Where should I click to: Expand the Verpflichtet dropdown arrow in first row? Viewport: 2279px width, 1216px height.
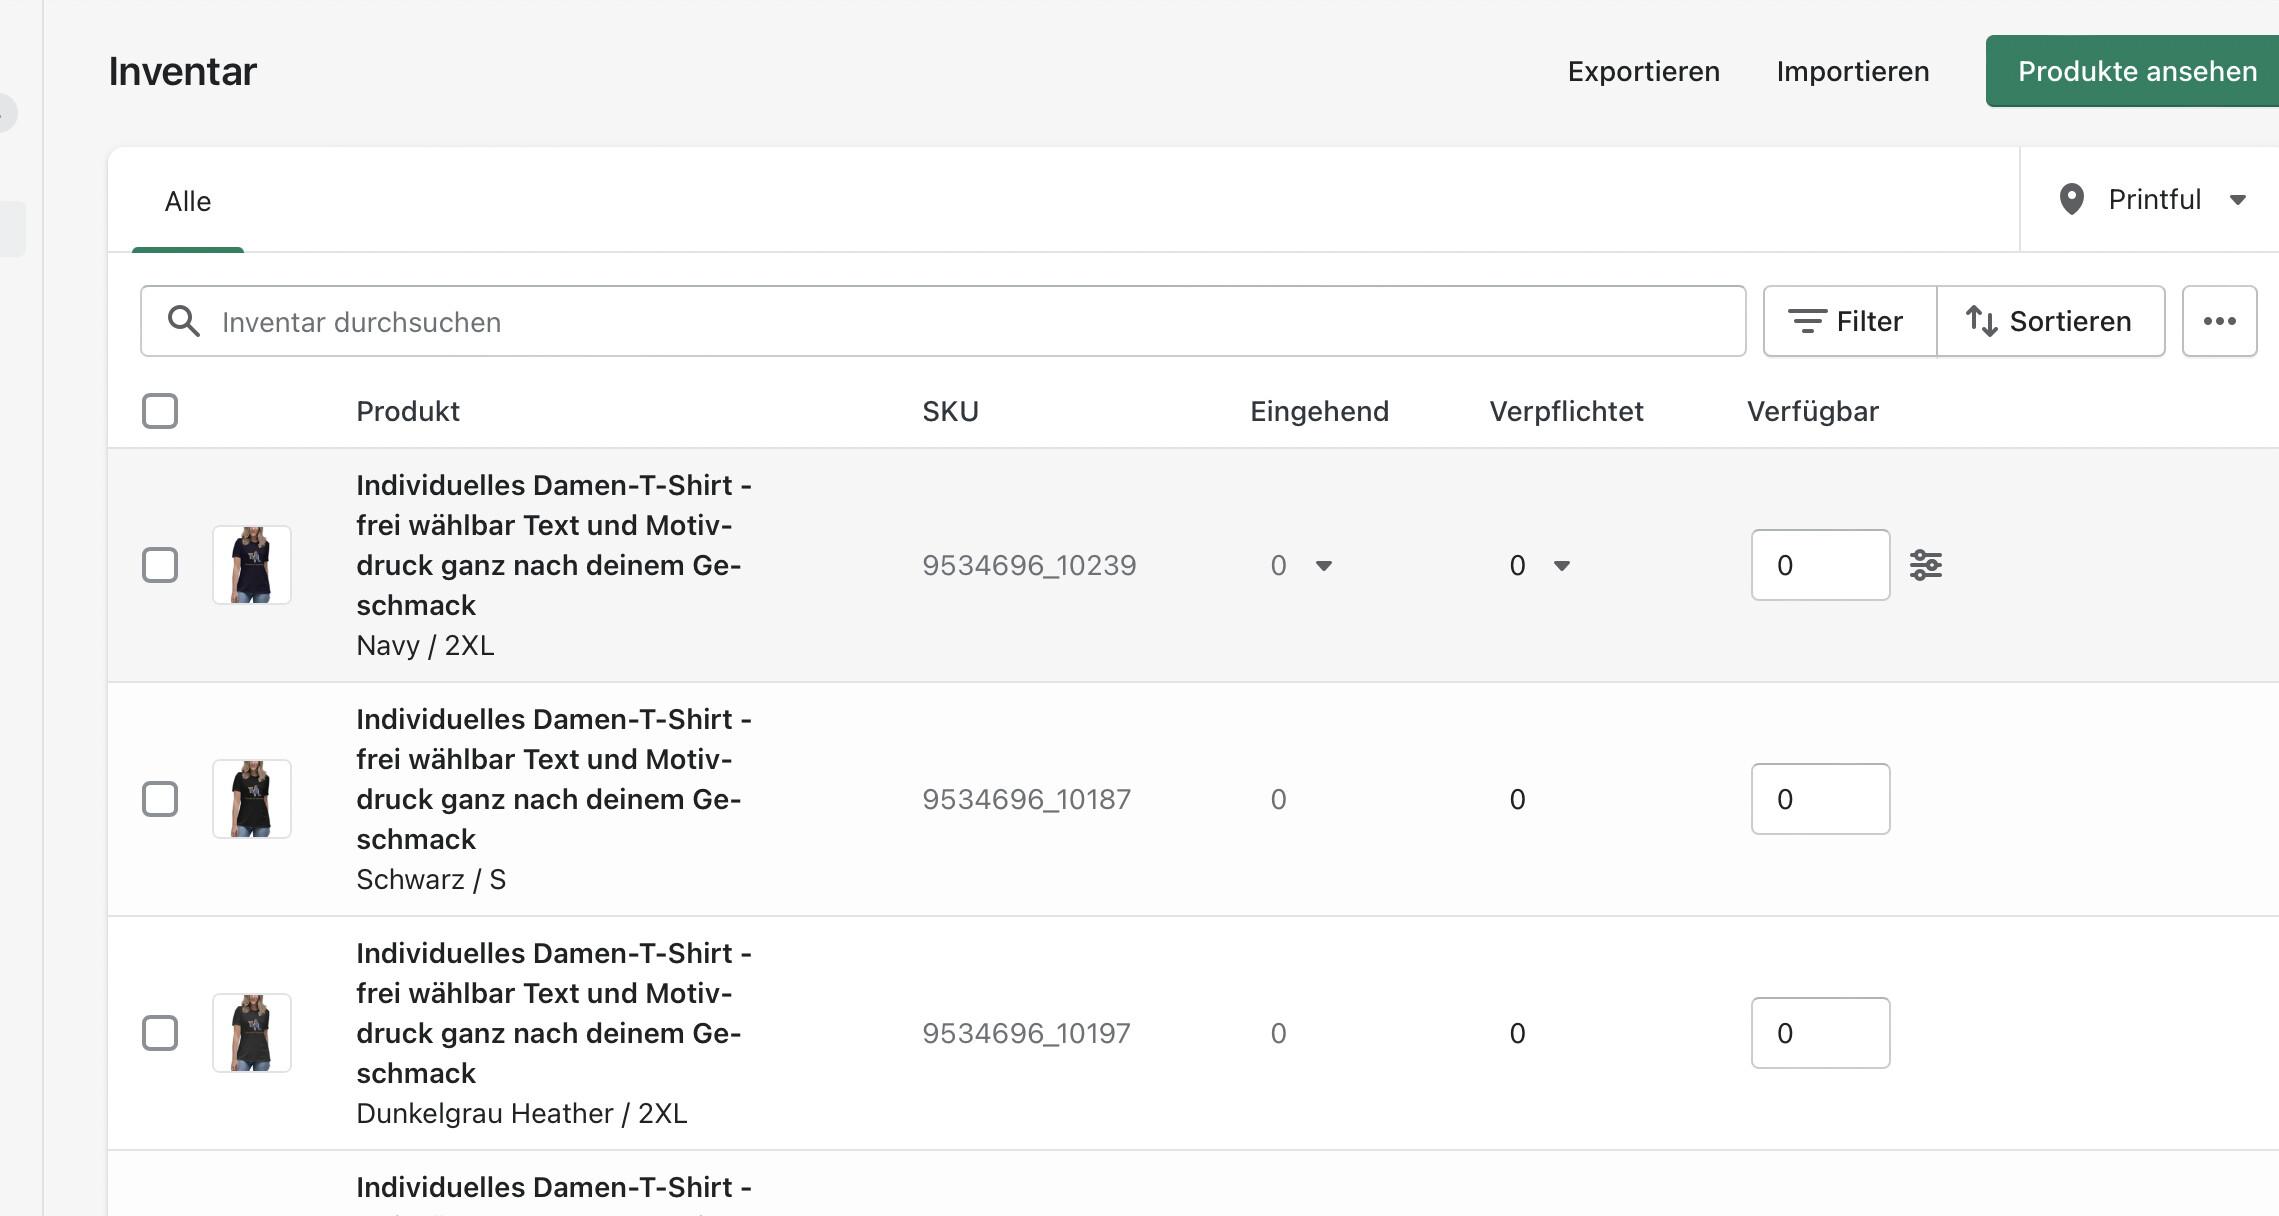1562,566
